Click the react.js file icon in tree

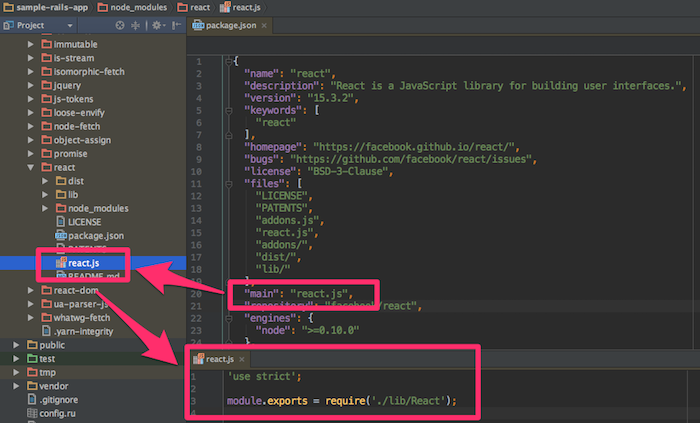pyautogui.click(x=61, y=262)
